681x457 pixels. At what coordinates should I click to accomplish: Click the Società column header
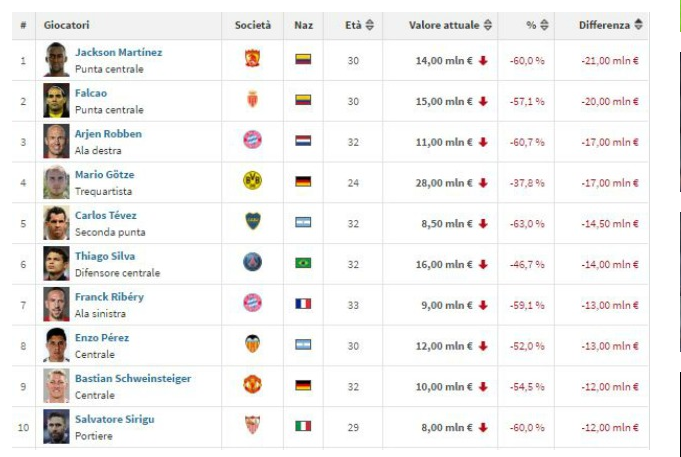coord(252,25)
